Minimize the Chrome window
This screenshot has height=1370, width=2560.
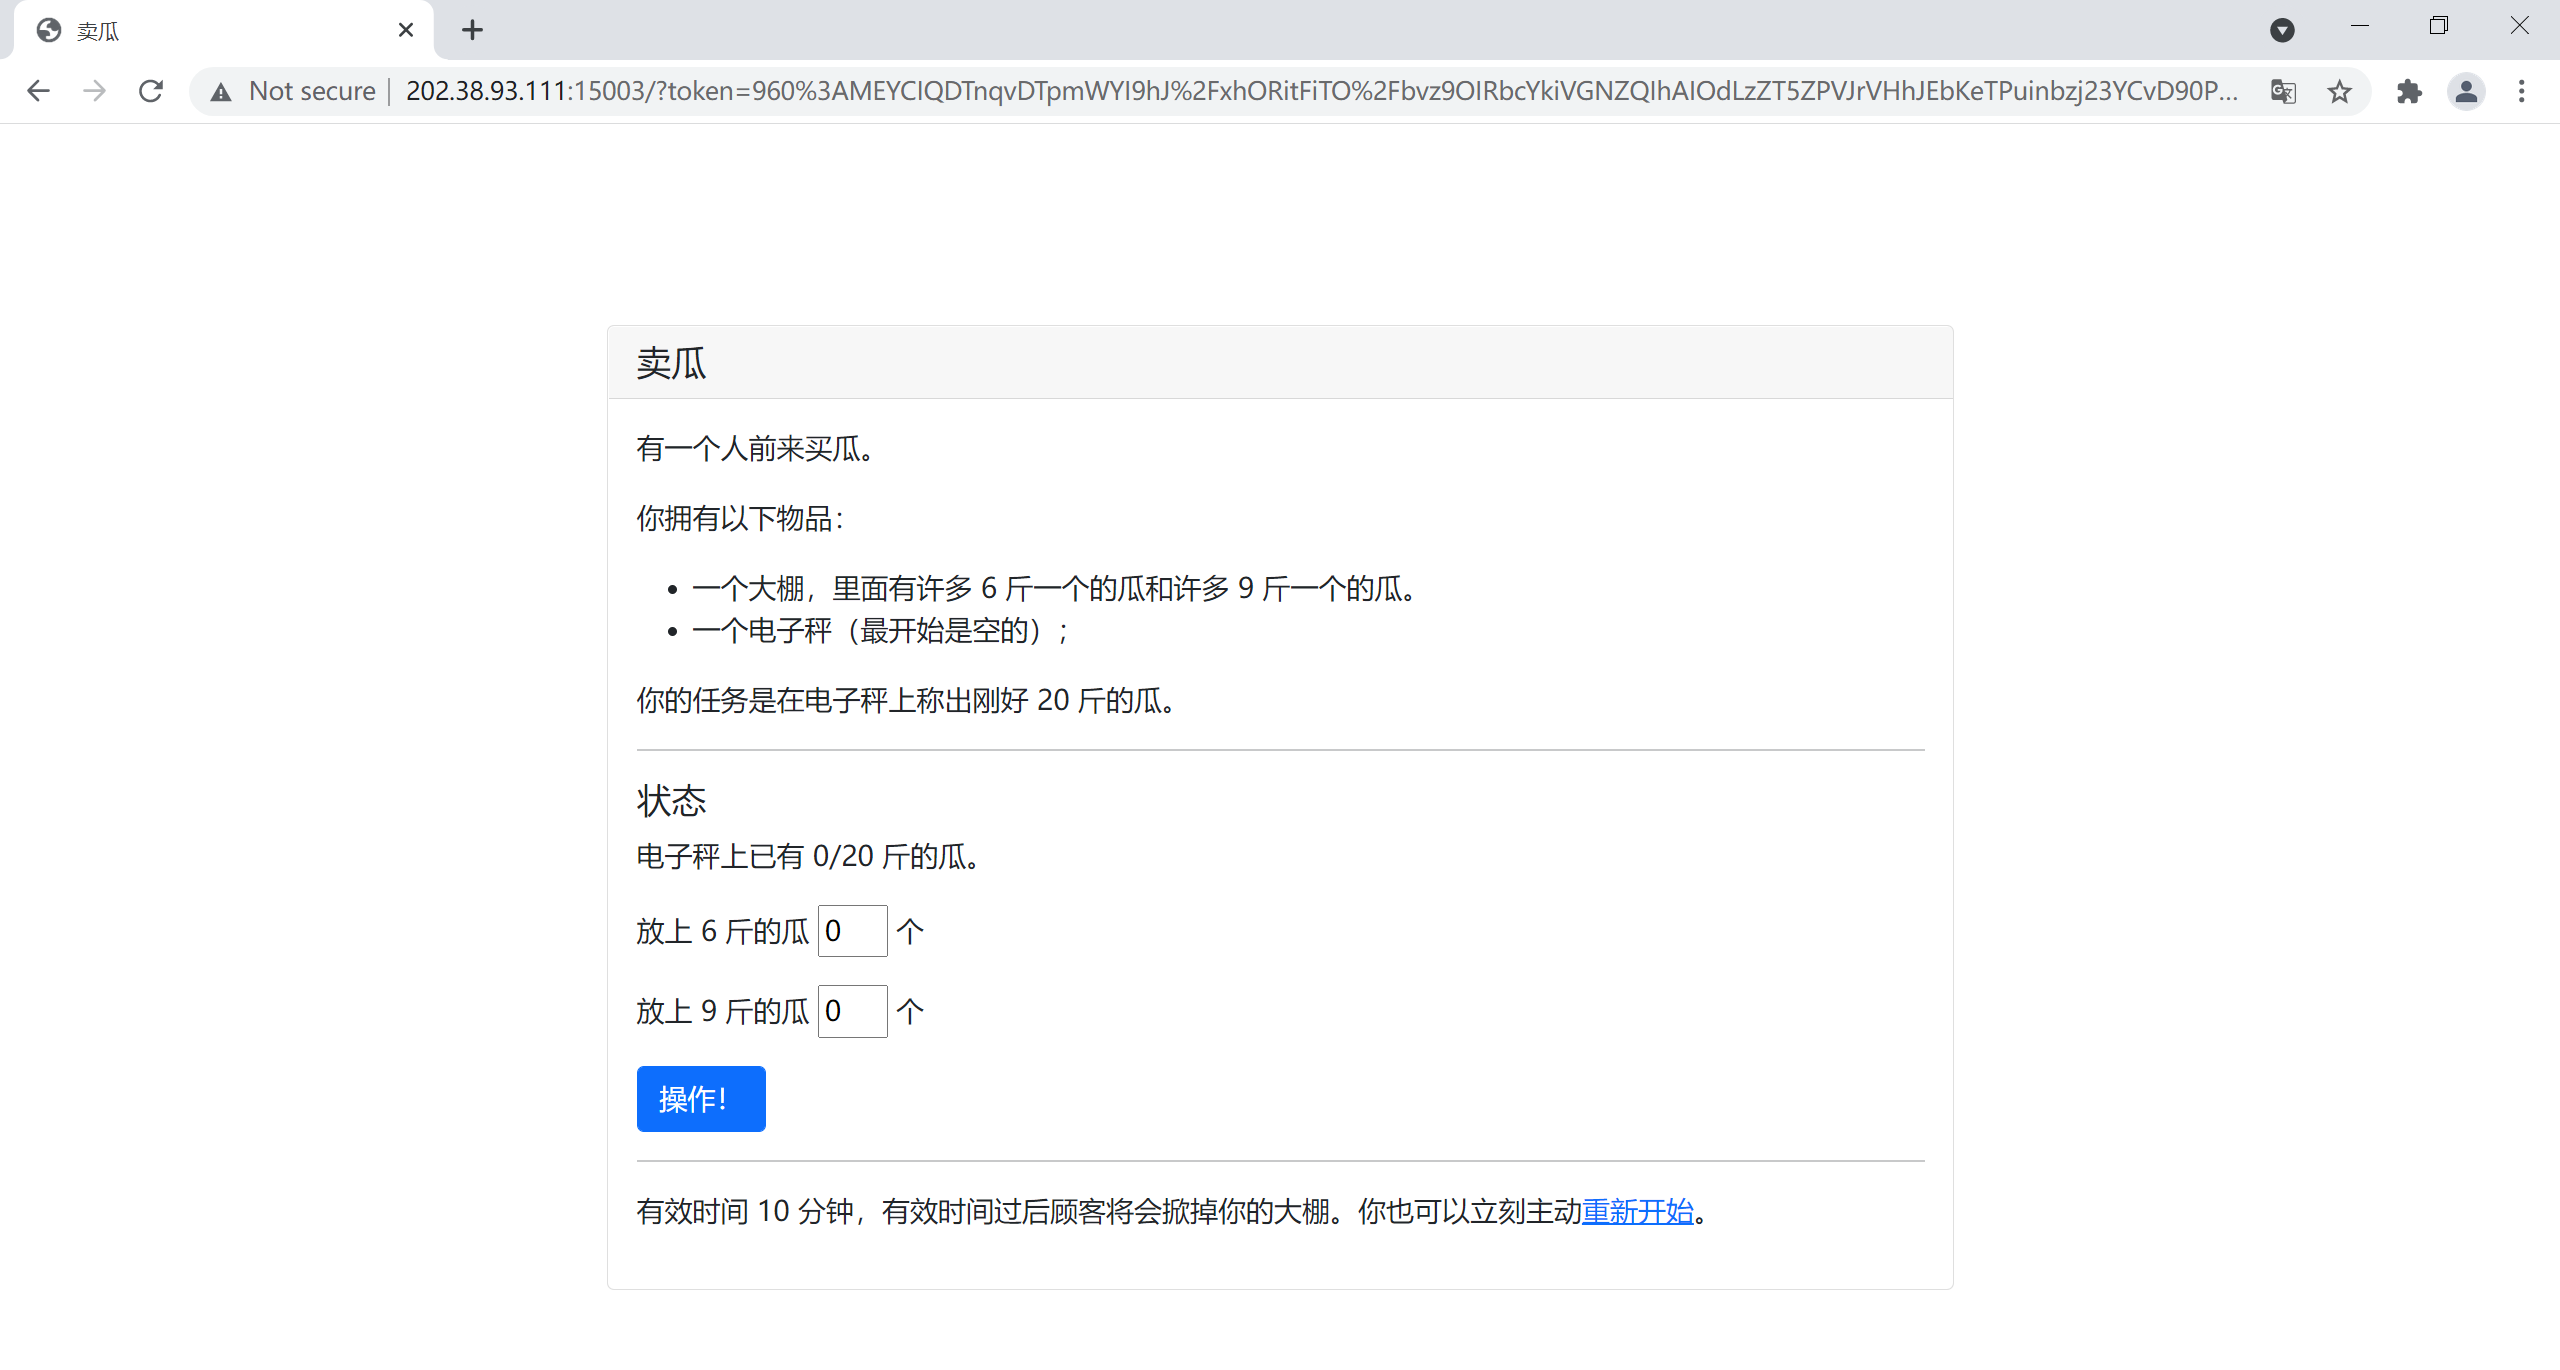[x=2360, y=26]
